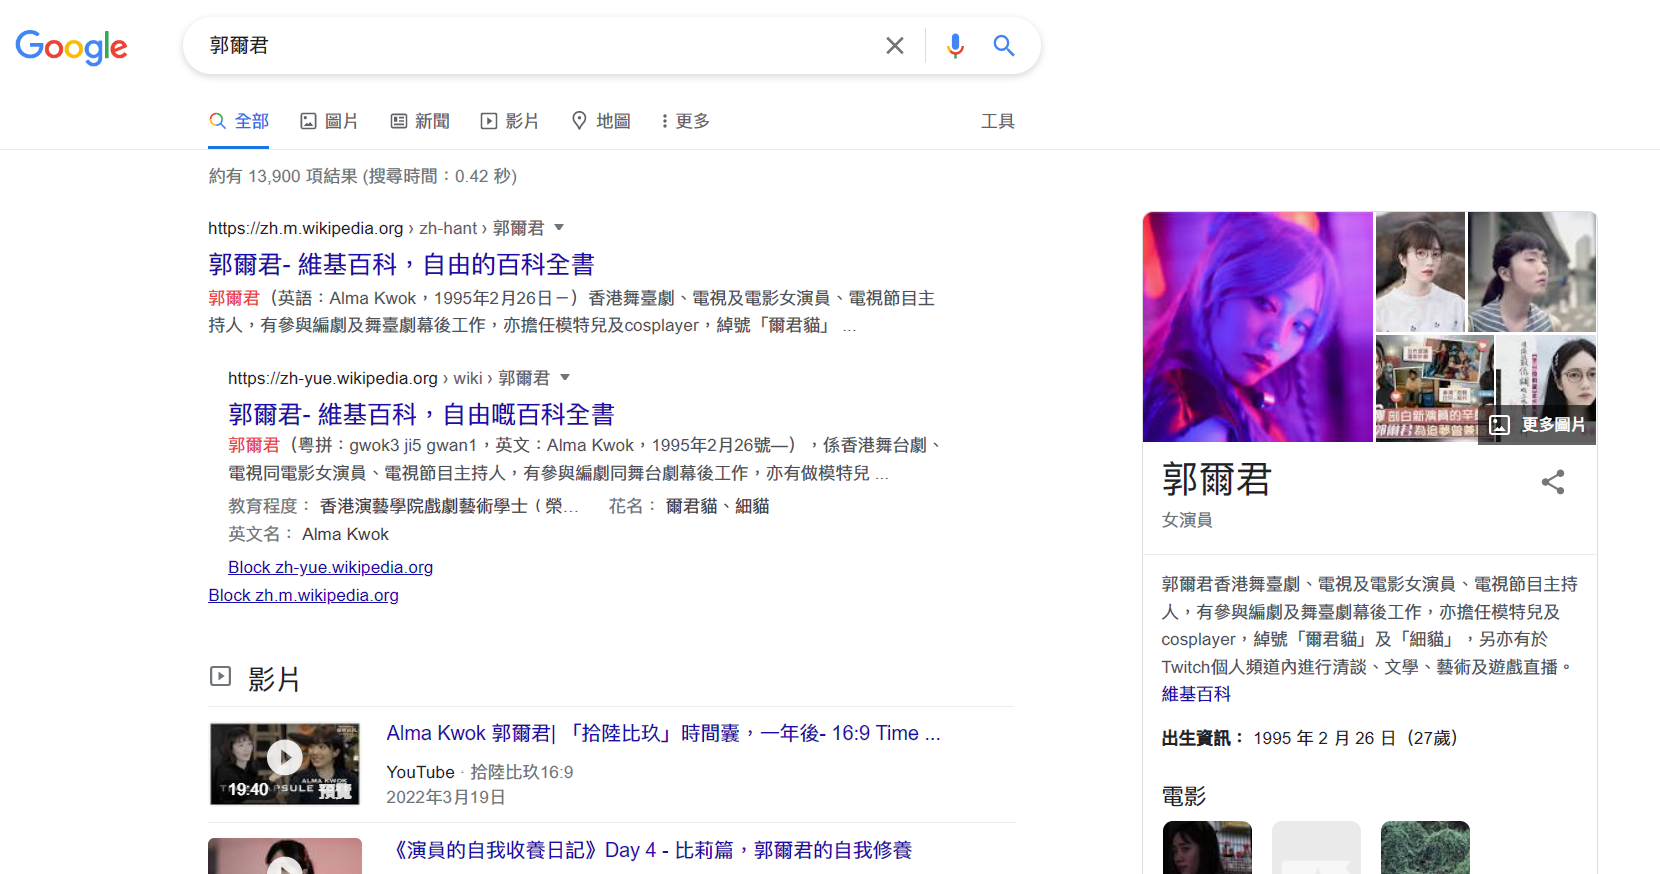Screen dimensions: 1660x874
Task: Open first movie poster under 電影
Action: [x=1207, y=847]
